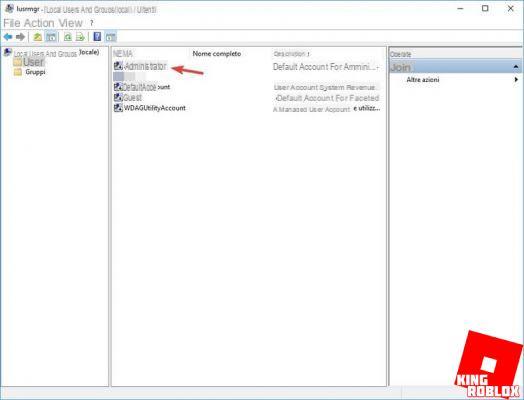
Task: Toggle the Show/Hide console tree icon
Action: [51, 37]
